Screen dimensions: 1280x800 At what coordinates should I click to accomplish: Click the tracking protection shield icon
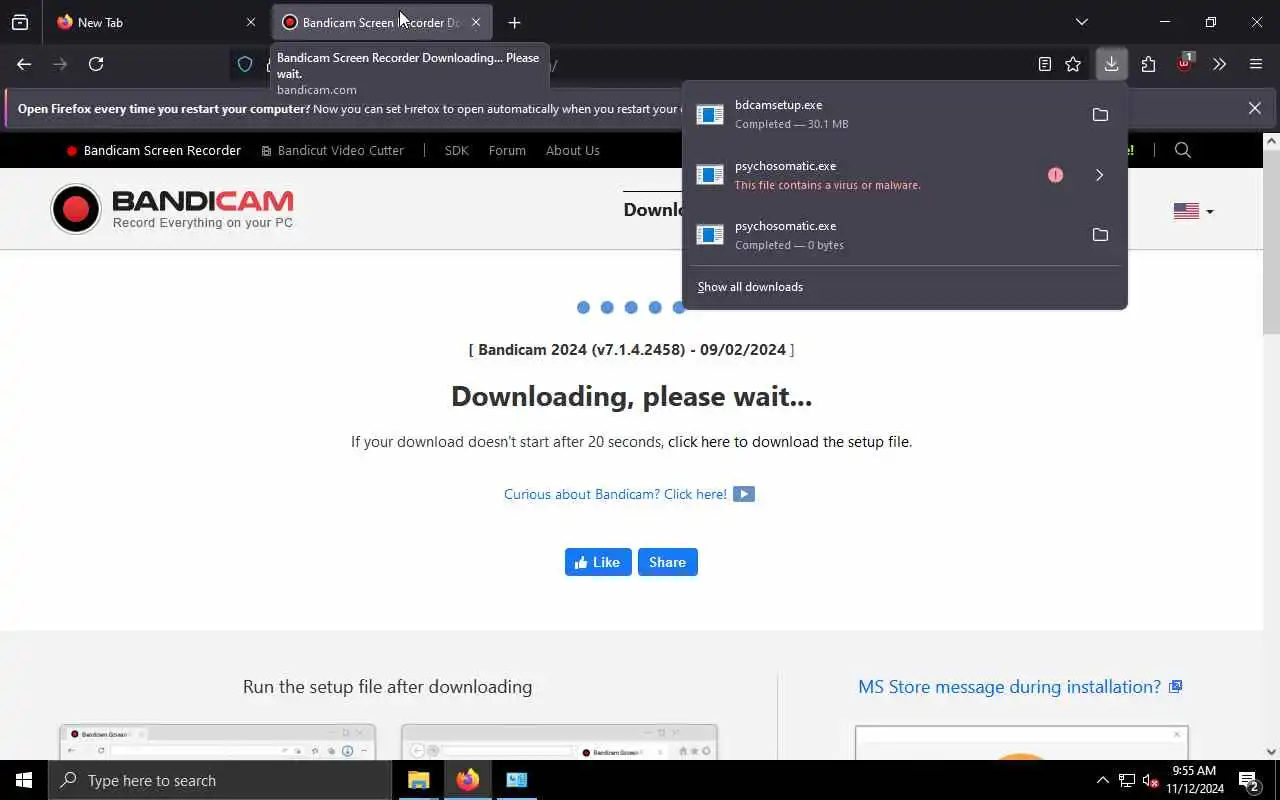pos(245,64)
